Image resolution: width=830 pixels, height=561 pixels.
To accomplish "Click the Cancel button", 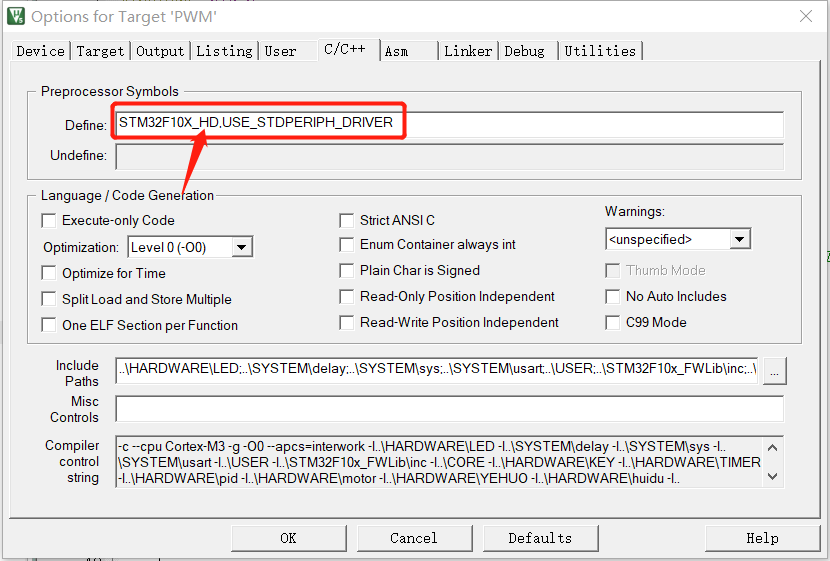I will pos(414,538).
